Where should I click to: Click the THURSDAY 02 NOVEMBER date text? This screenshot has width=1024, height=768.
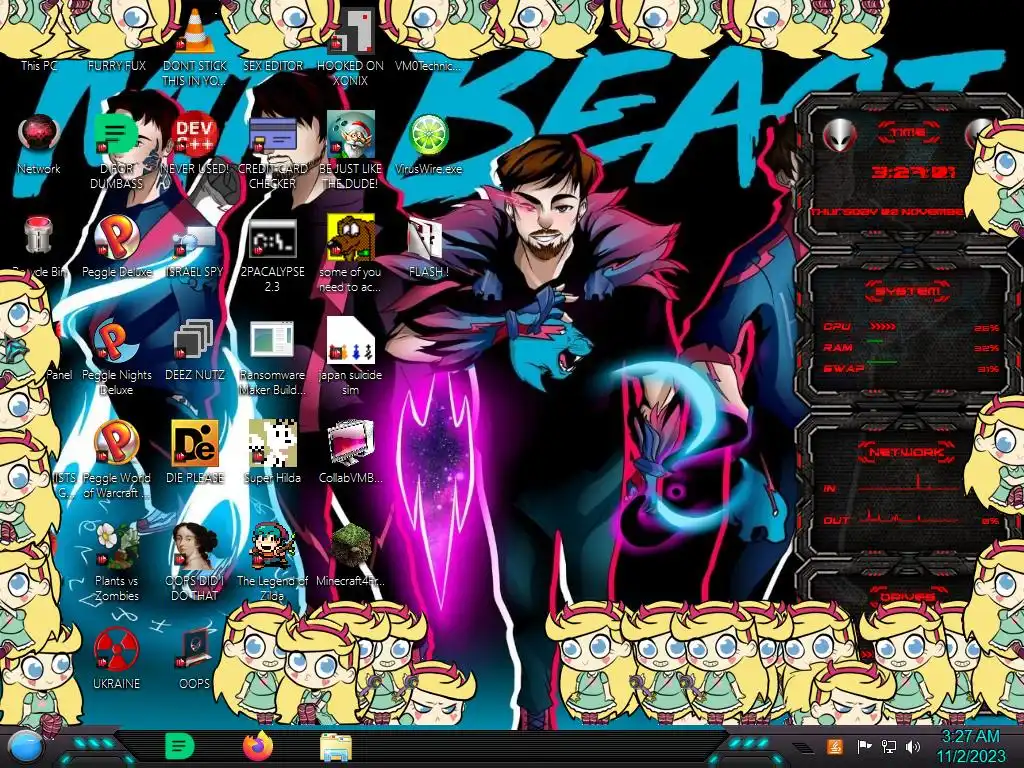[x=887, y=212]
